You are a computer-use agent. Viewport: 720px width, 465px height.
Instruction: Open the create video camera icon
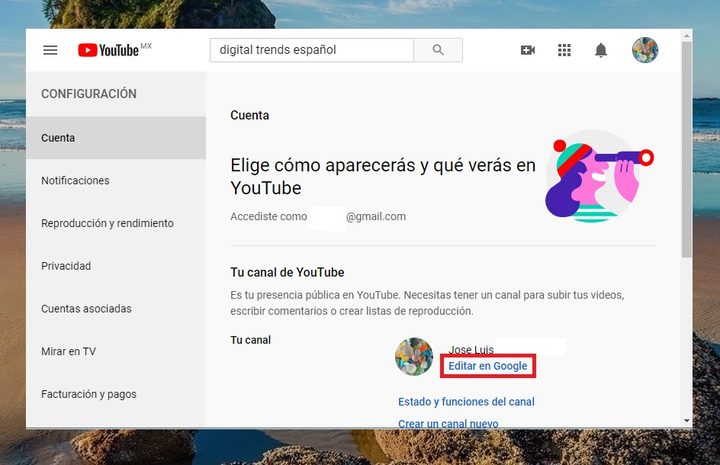(528, 50)
